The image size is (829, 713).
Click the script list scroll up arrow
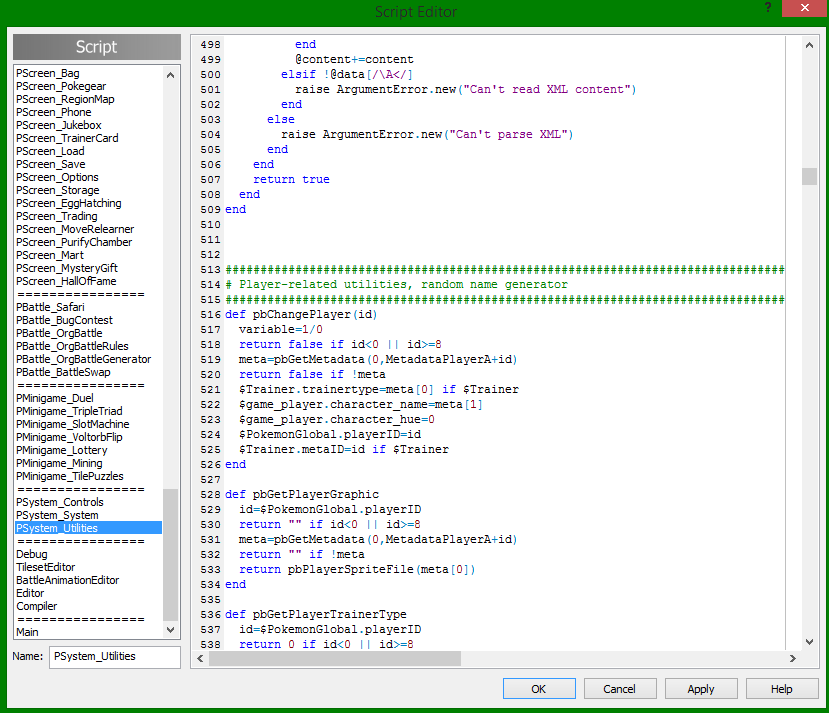coord(170,74)
